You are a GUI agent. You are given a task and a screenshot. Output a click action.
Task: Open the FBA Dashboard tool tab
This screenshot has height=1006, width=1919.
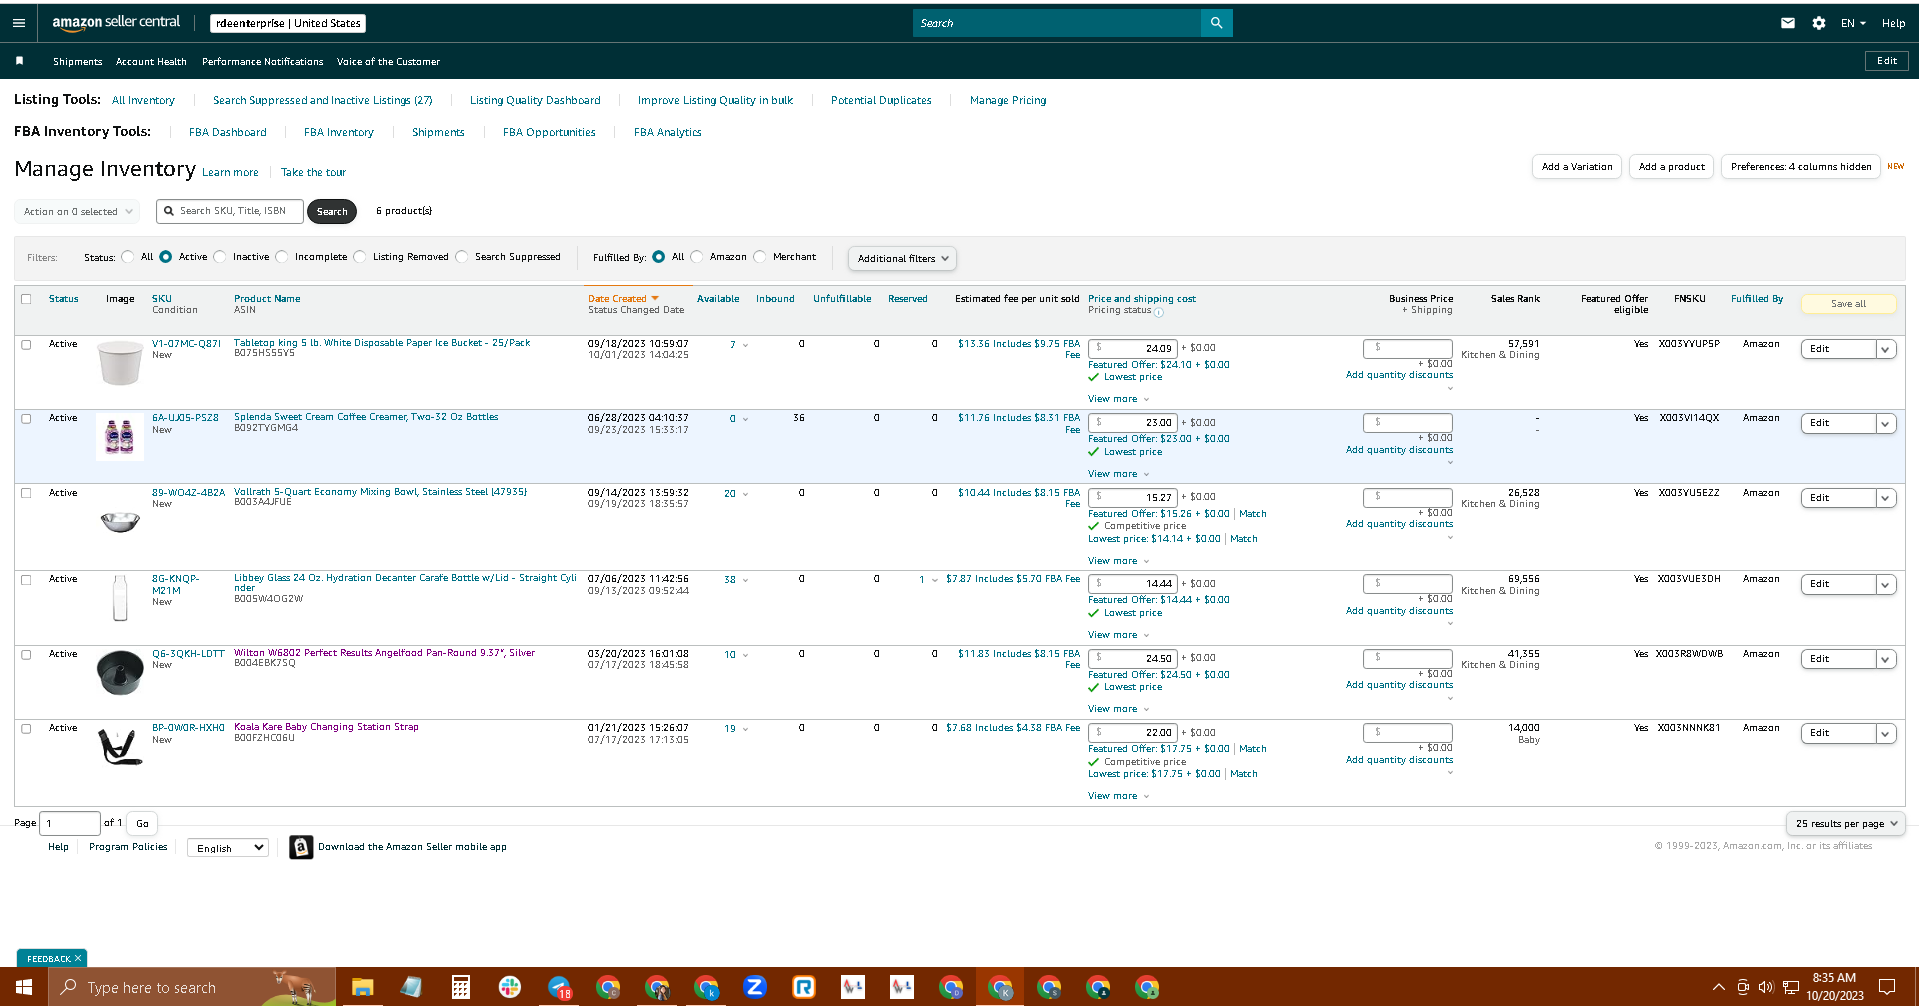[228, 132]
